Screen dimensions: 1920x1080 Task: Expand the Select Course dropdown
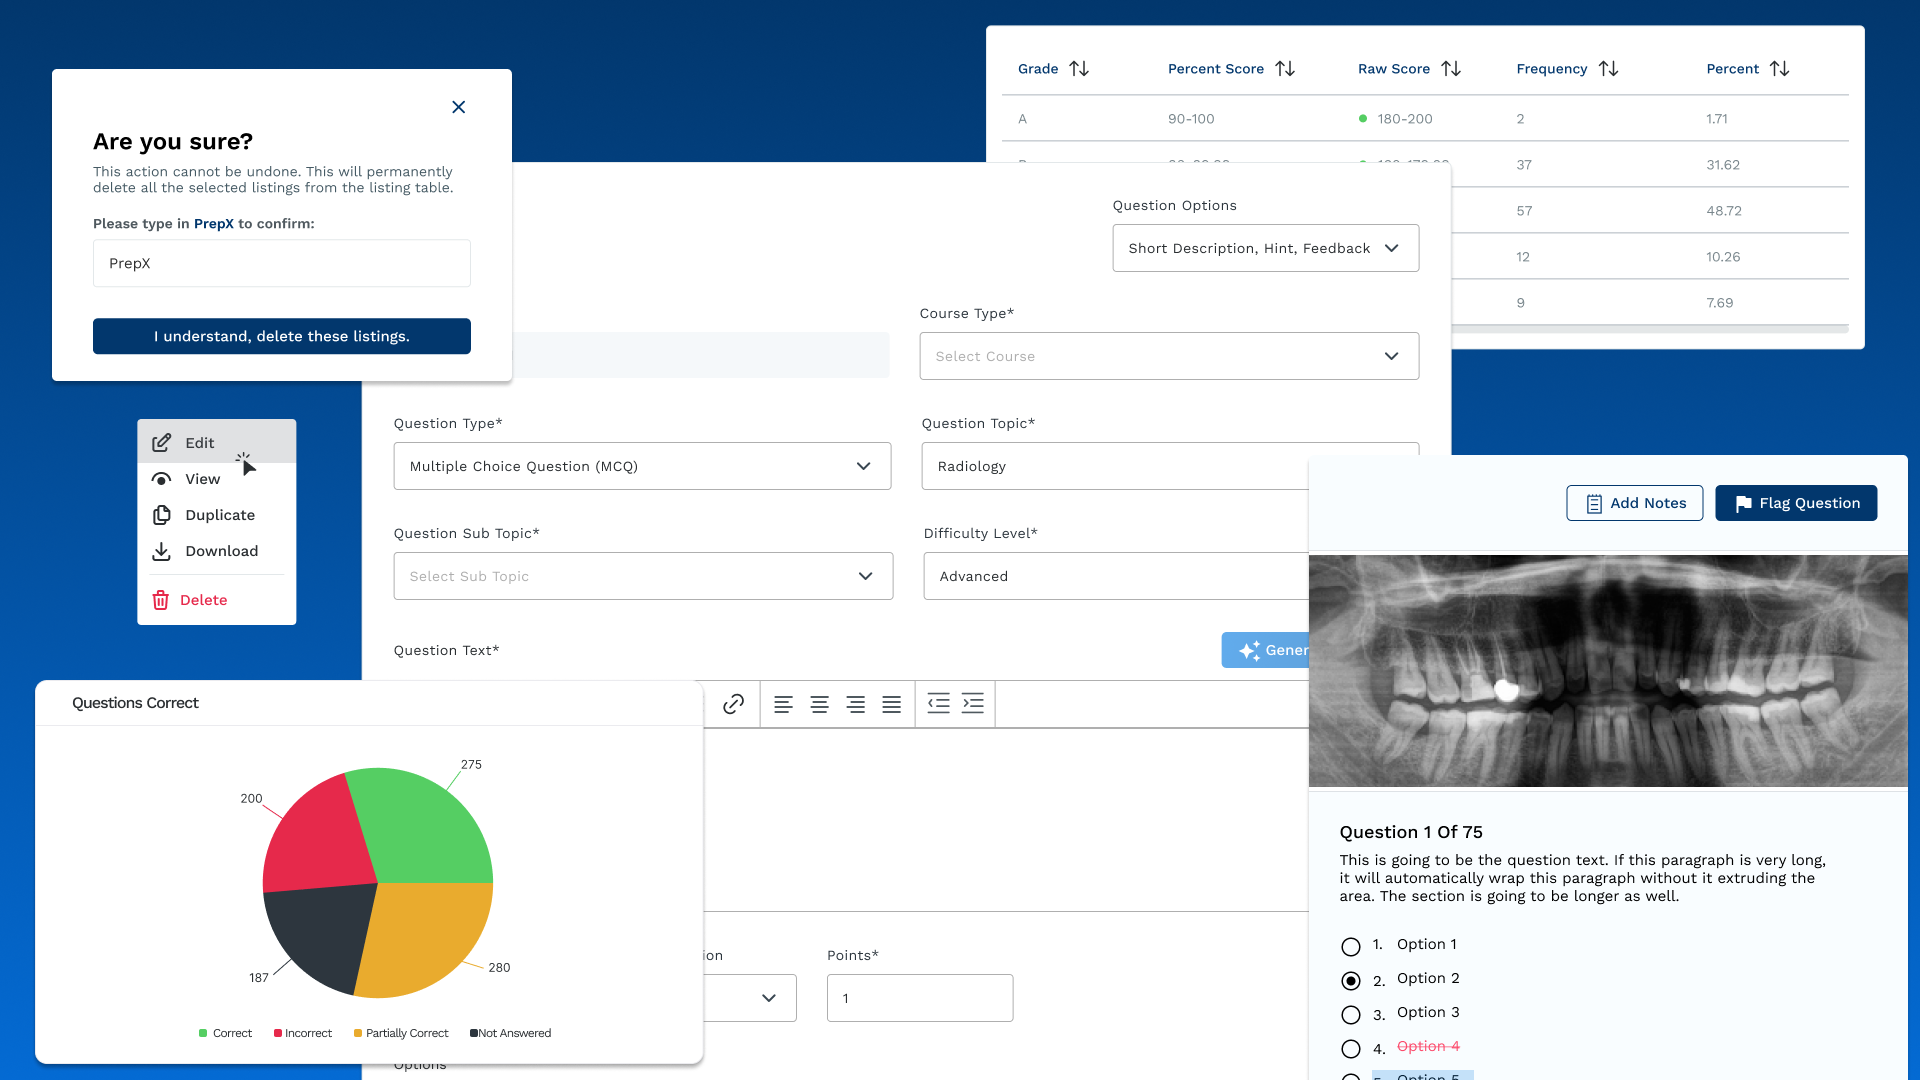(1168, 356)
